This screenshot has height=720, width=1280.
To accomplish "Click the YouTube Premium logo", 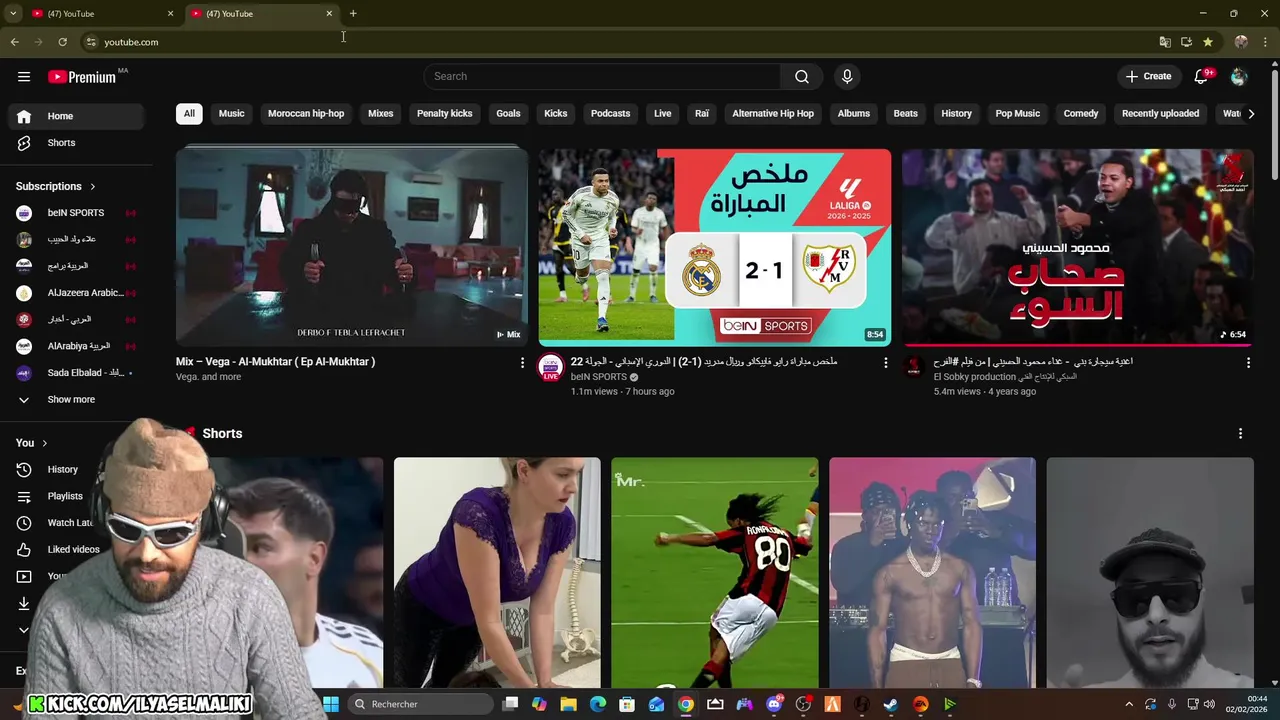I will 82,77.
